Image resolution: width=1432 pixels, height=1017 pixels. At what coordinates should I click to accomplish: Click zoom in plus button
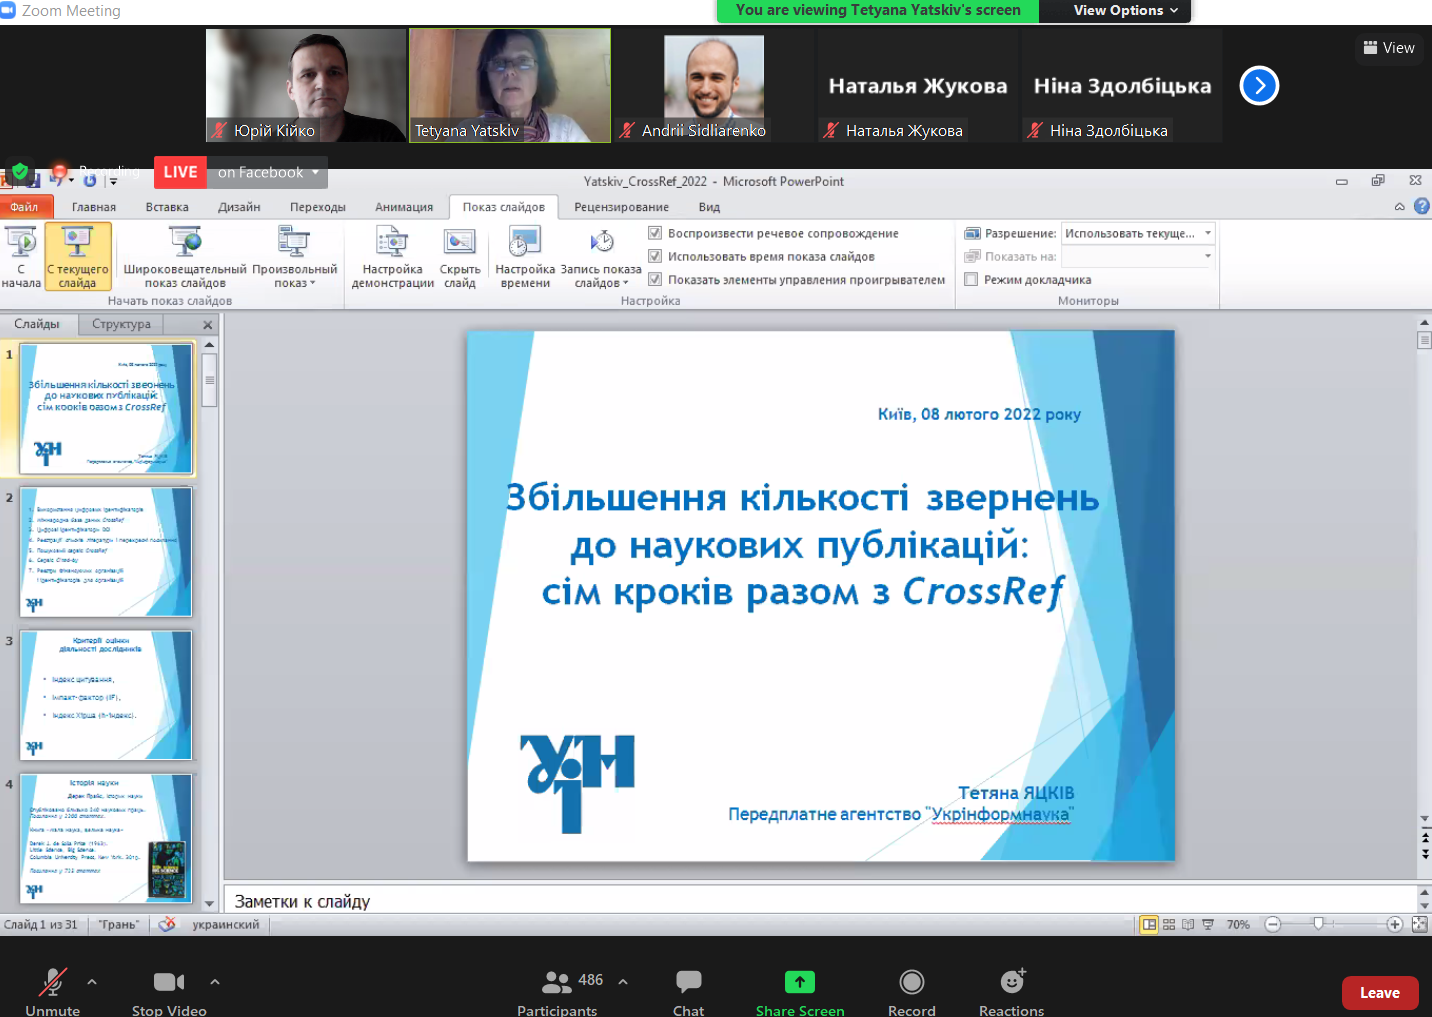click(x=1395, y=925)
